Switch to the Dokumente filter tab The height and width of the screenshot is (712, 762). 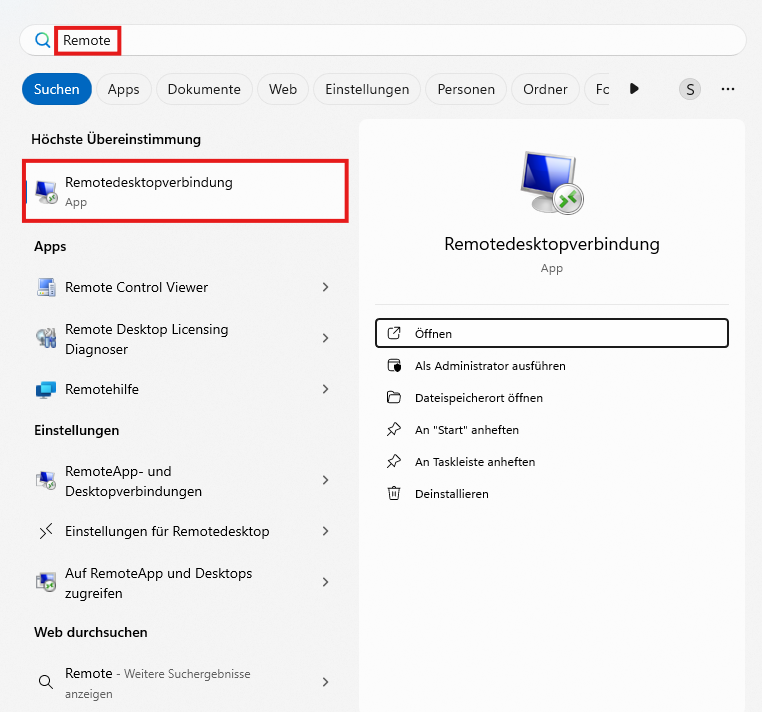coord(204,89)
